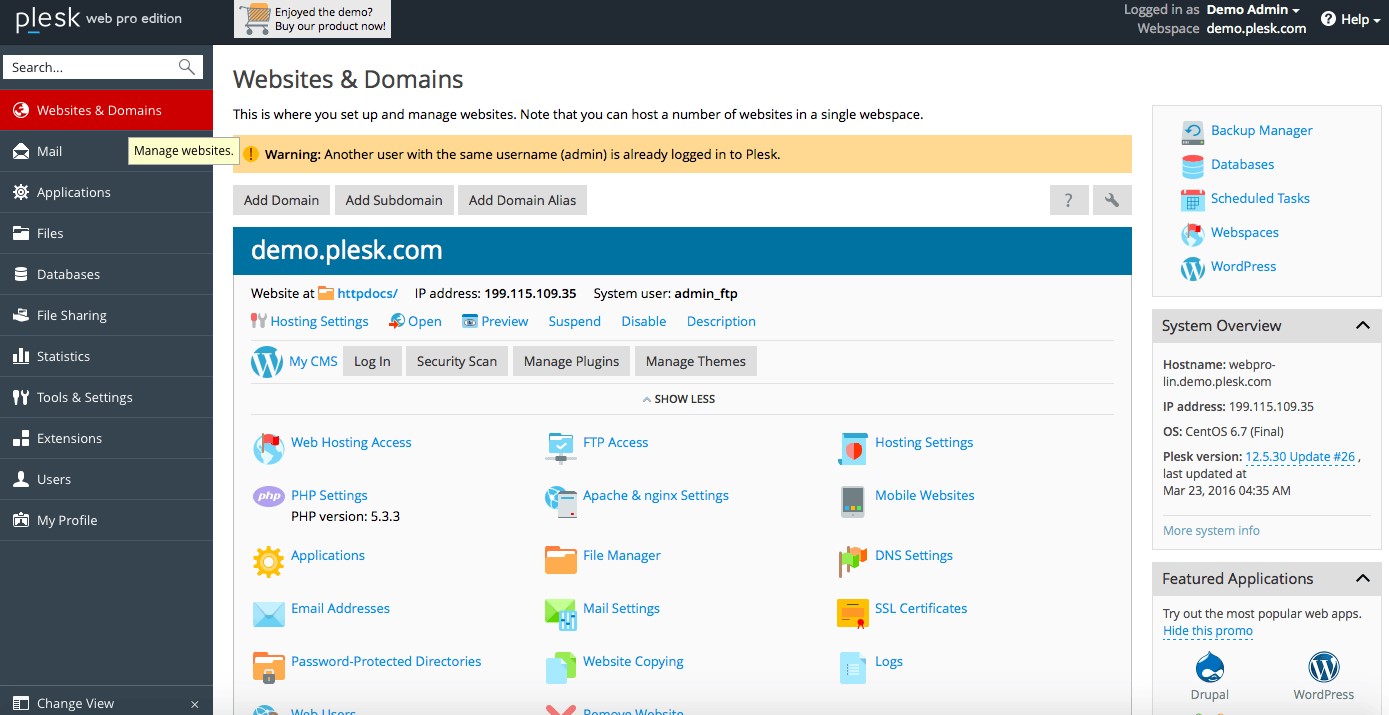Click the PHP Settings icon

coord(268,496)
